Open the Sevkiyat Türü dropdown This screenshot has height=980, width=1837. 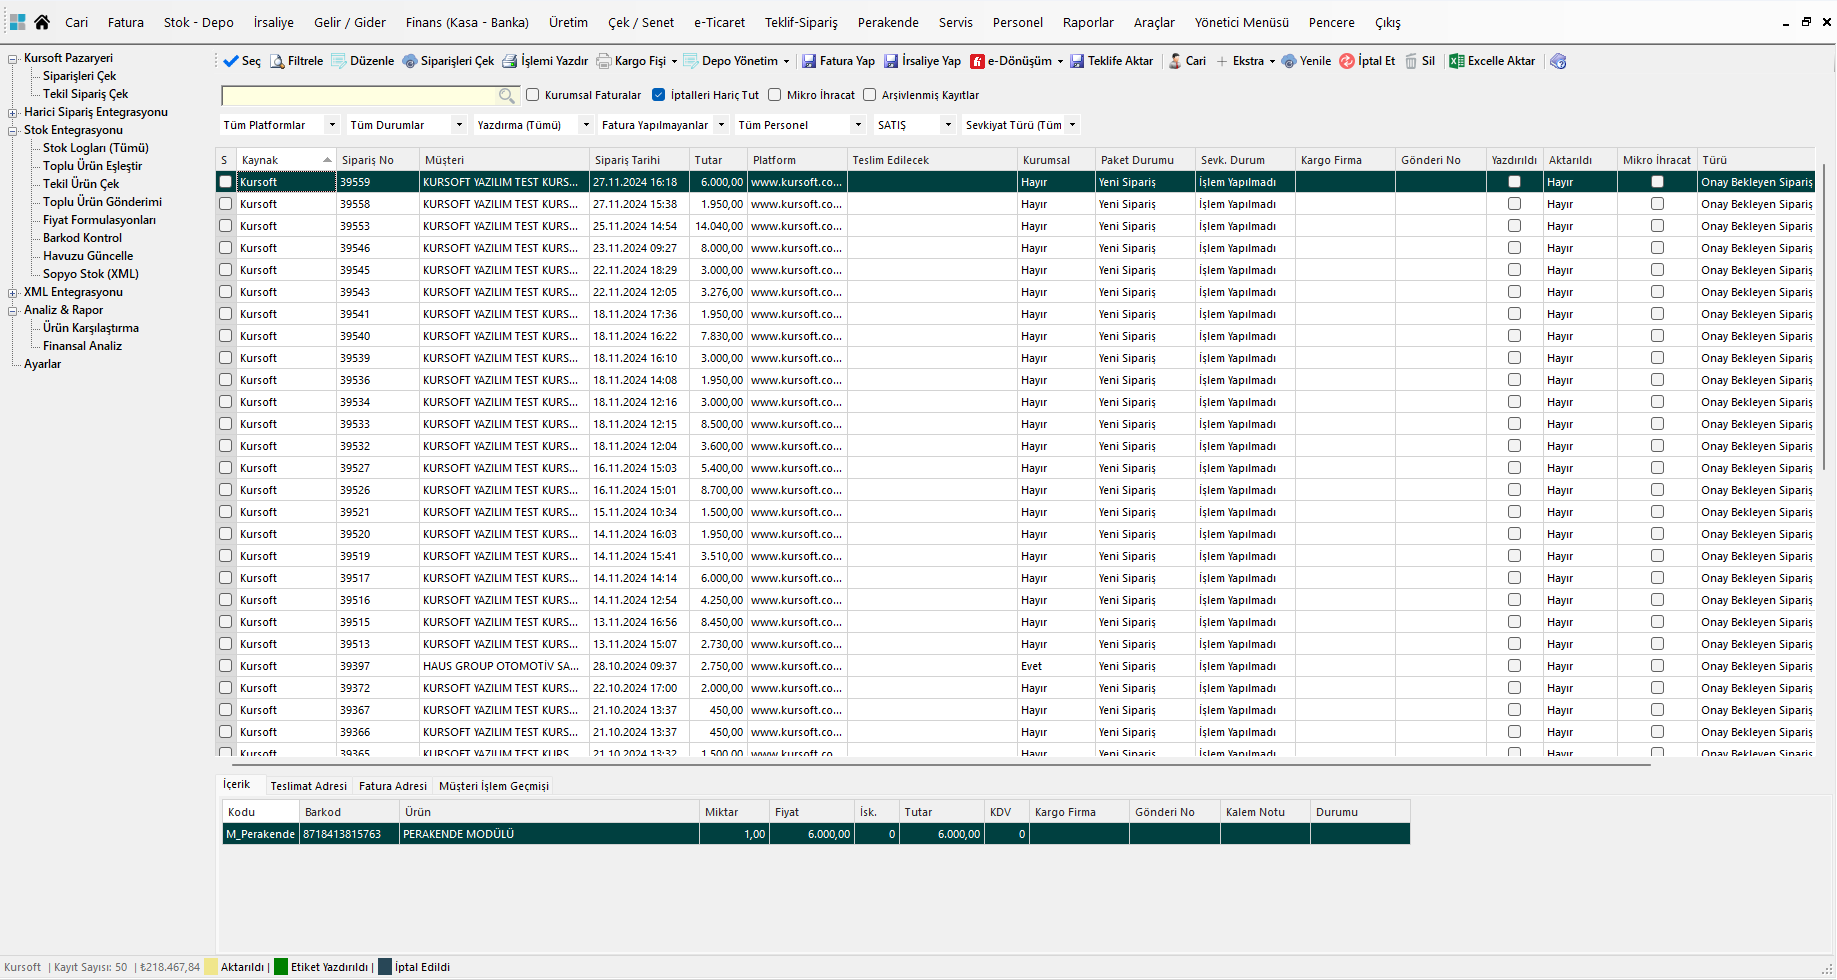point(1021,125)
